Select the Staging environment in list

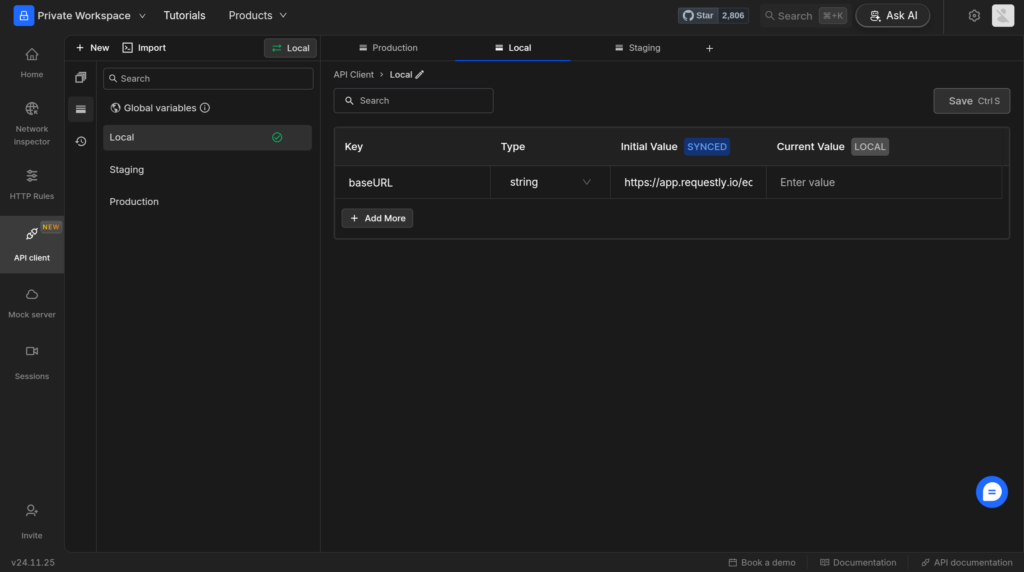[207, 170]
